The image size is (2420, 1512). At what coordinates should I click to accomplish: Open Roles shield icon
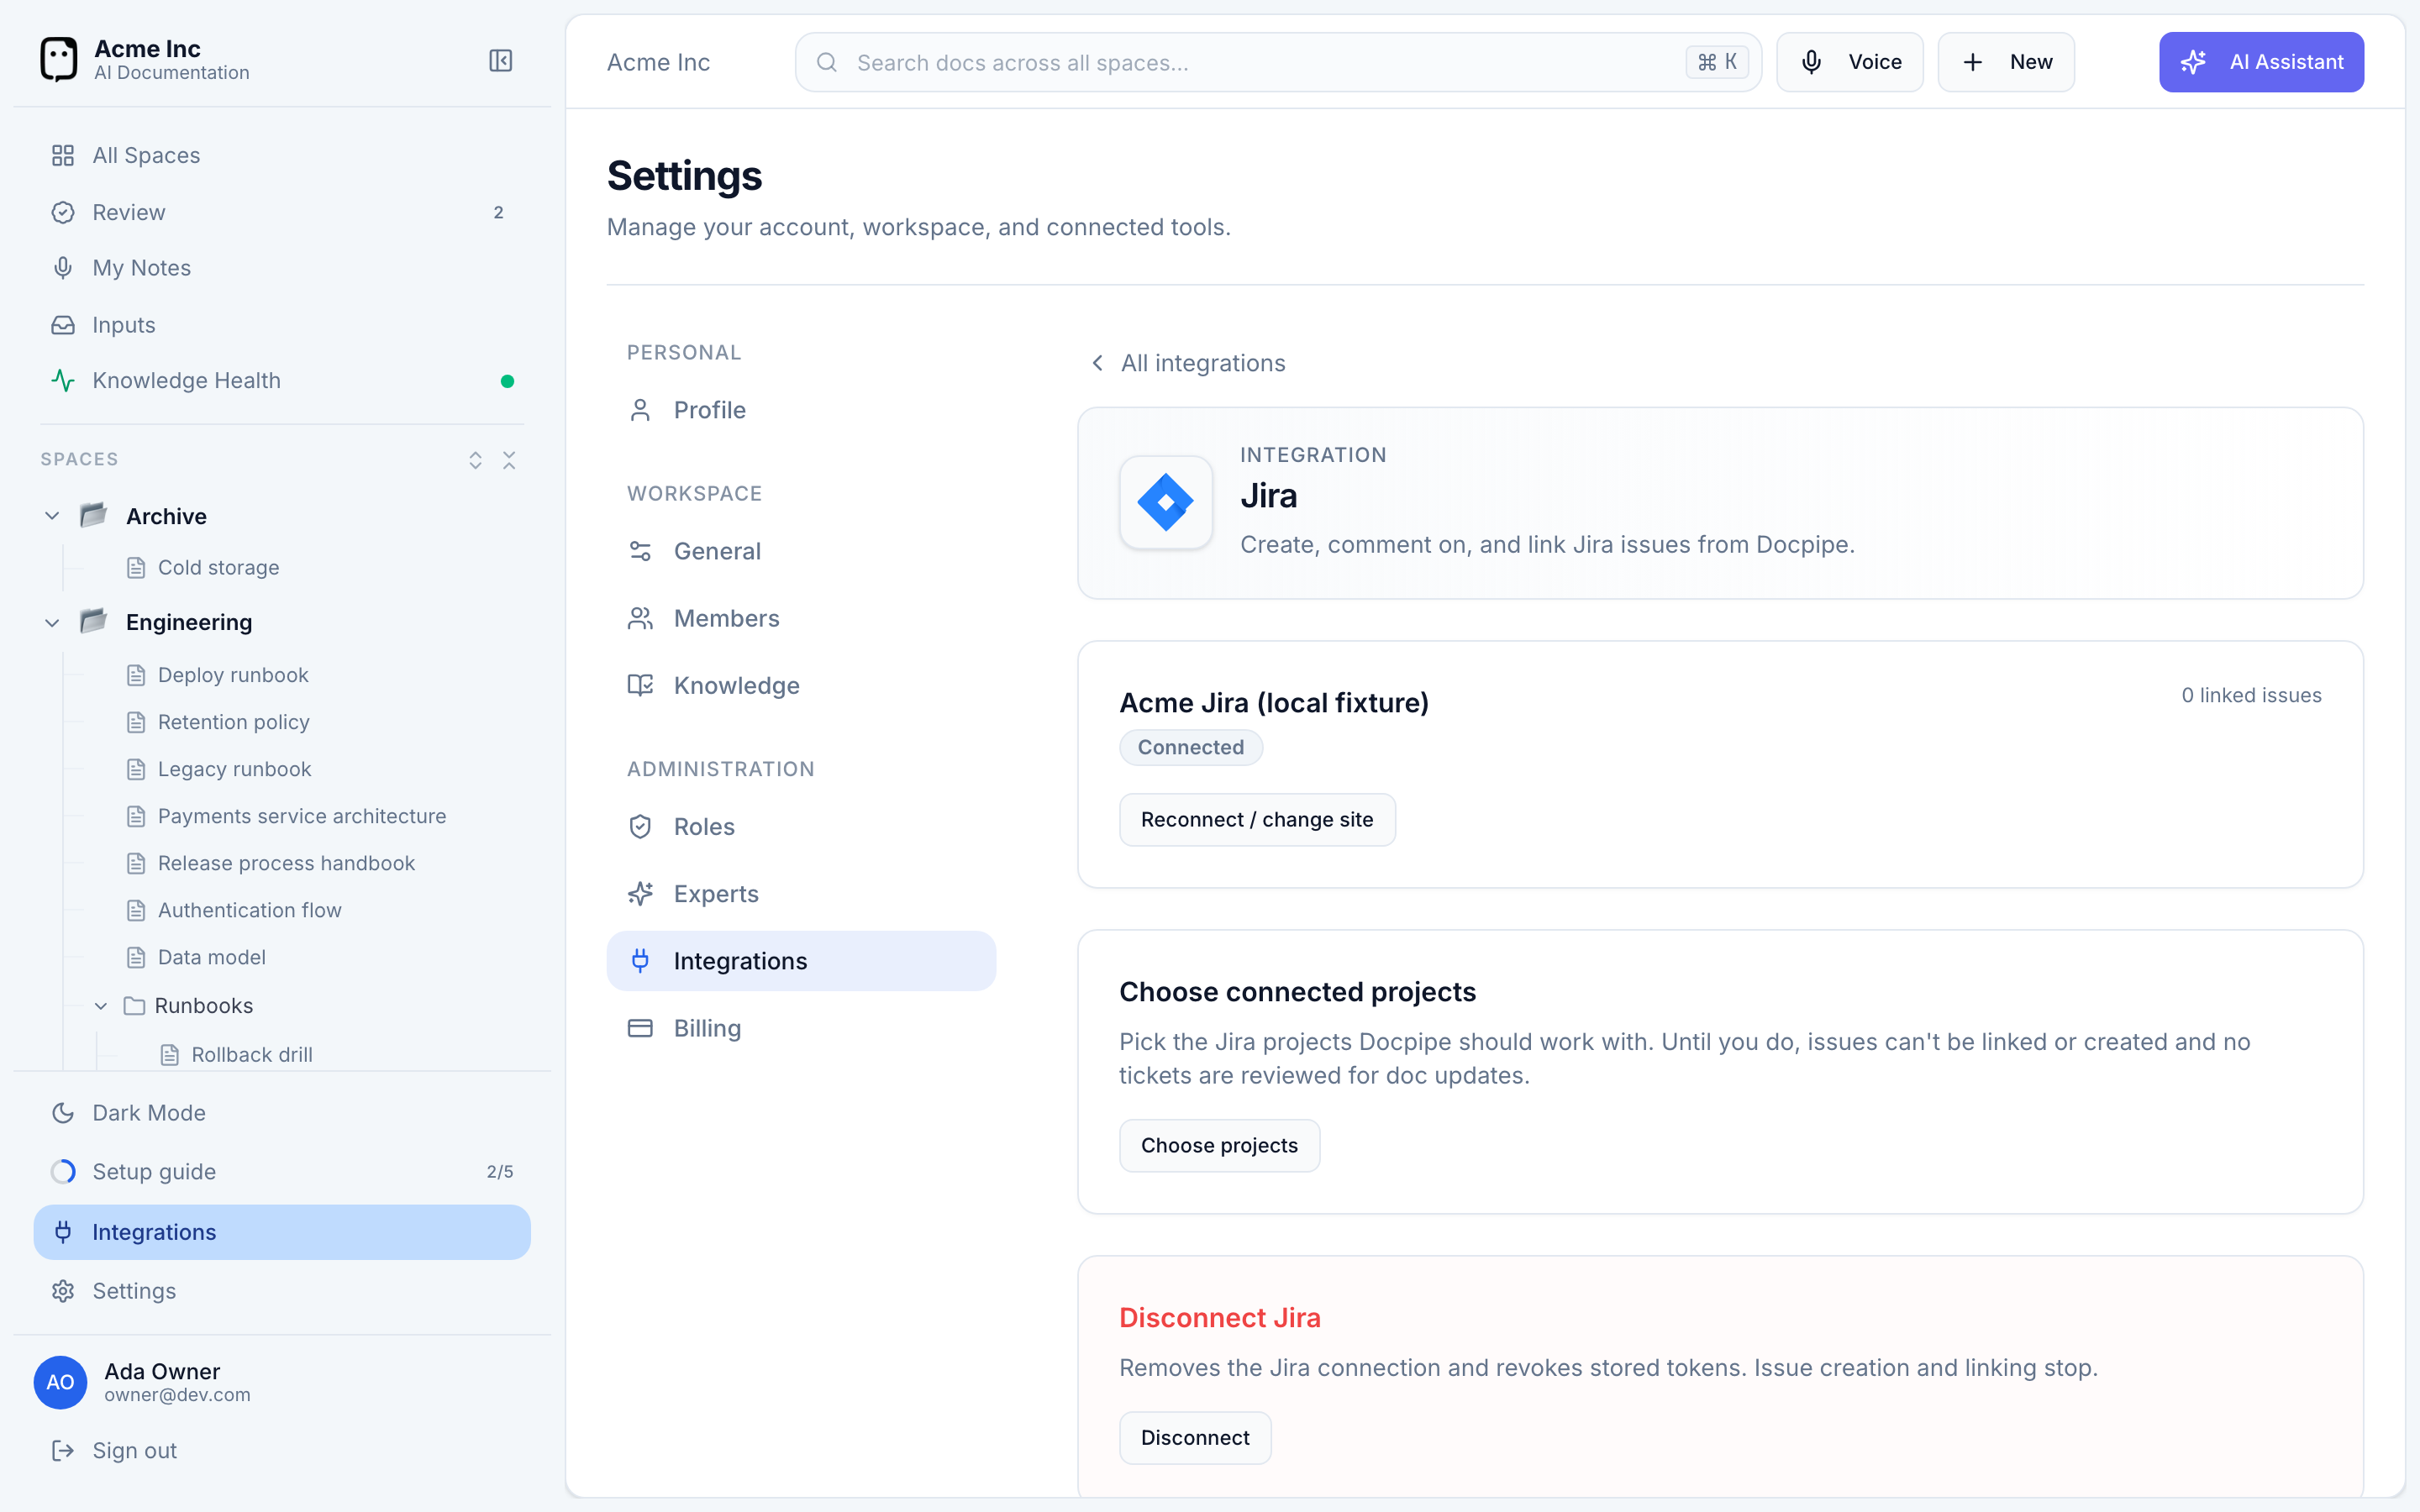(640, 827)
